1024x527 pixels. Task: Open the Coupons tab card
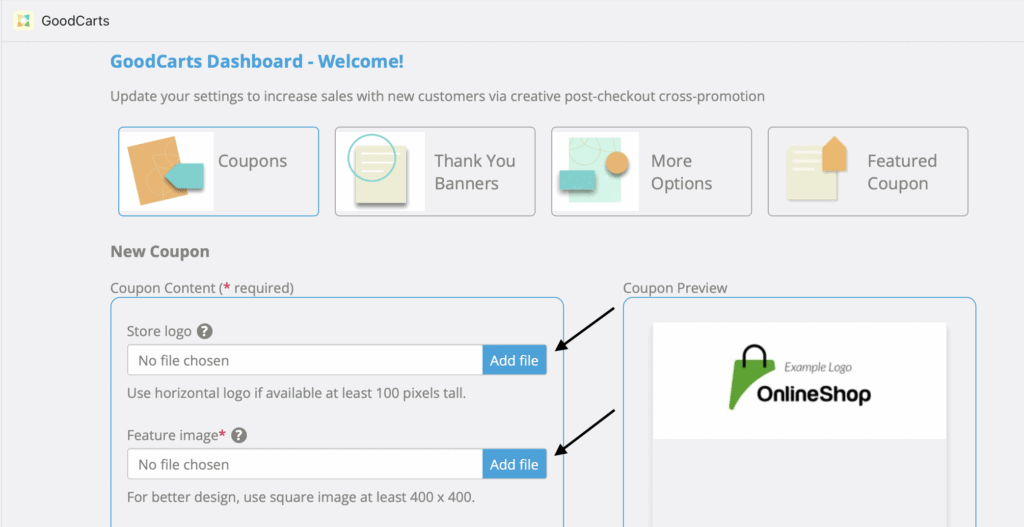pos(218,172)
